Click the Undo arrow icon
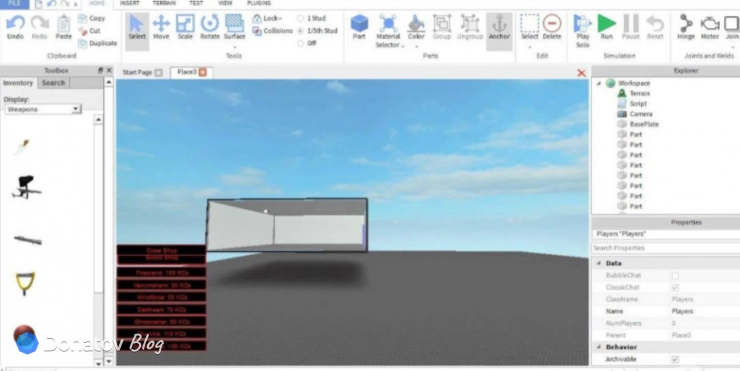 15,23
